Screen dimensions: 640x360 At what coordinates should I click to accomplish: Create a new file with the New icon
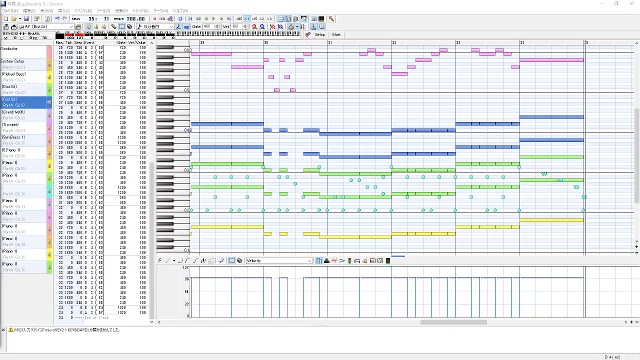(6, 19)
